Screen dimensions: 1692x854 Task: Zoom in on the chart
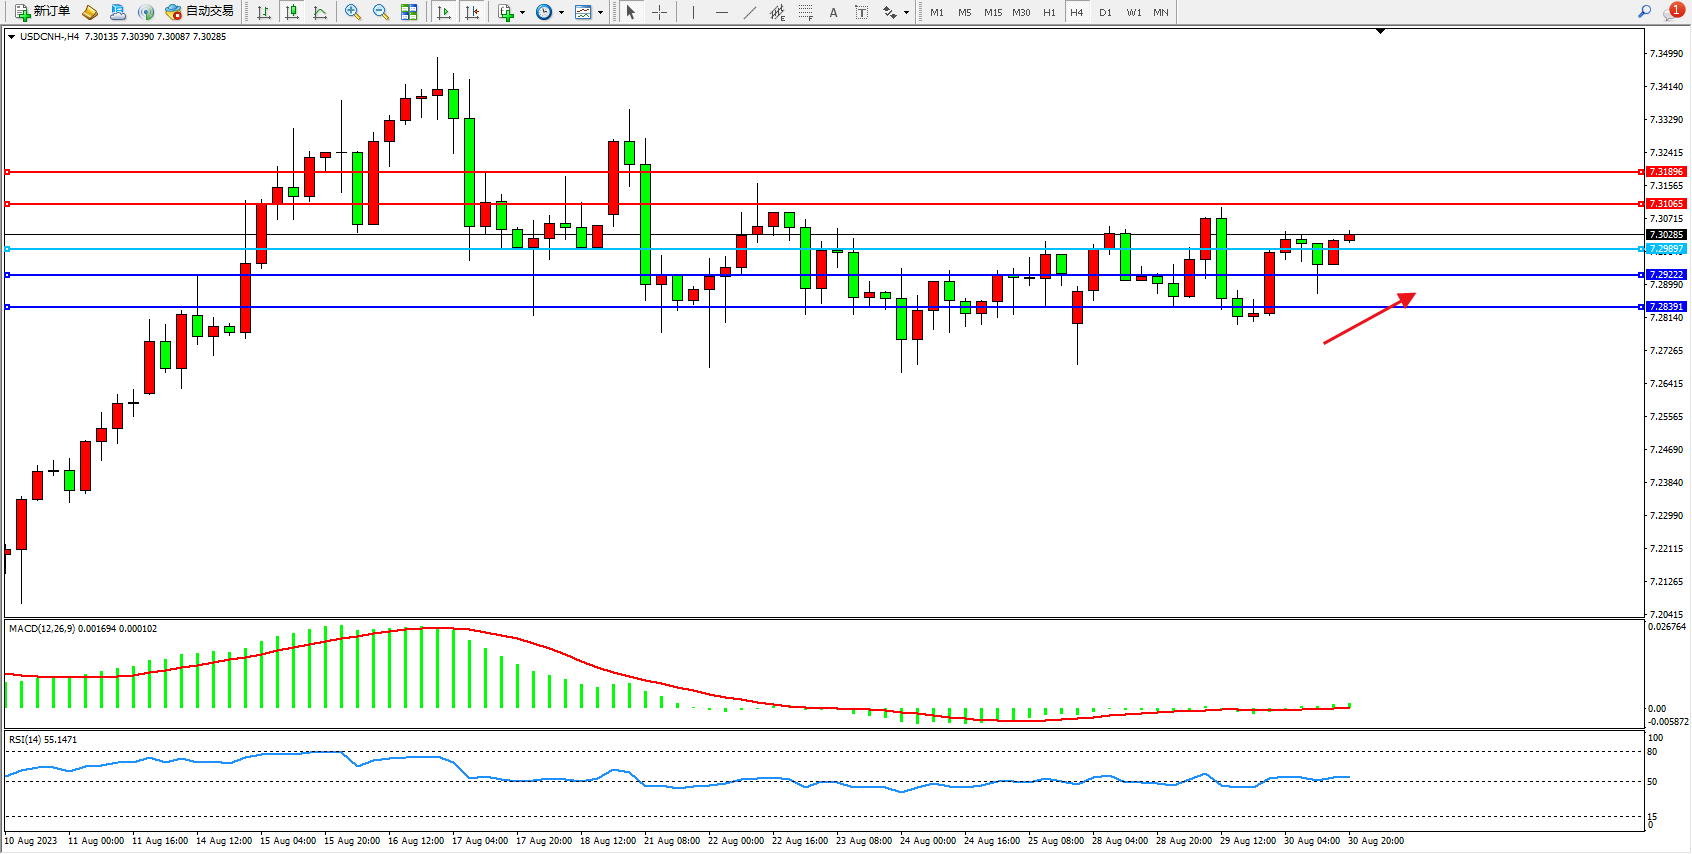pyautogui.click(x=352, y=12)
